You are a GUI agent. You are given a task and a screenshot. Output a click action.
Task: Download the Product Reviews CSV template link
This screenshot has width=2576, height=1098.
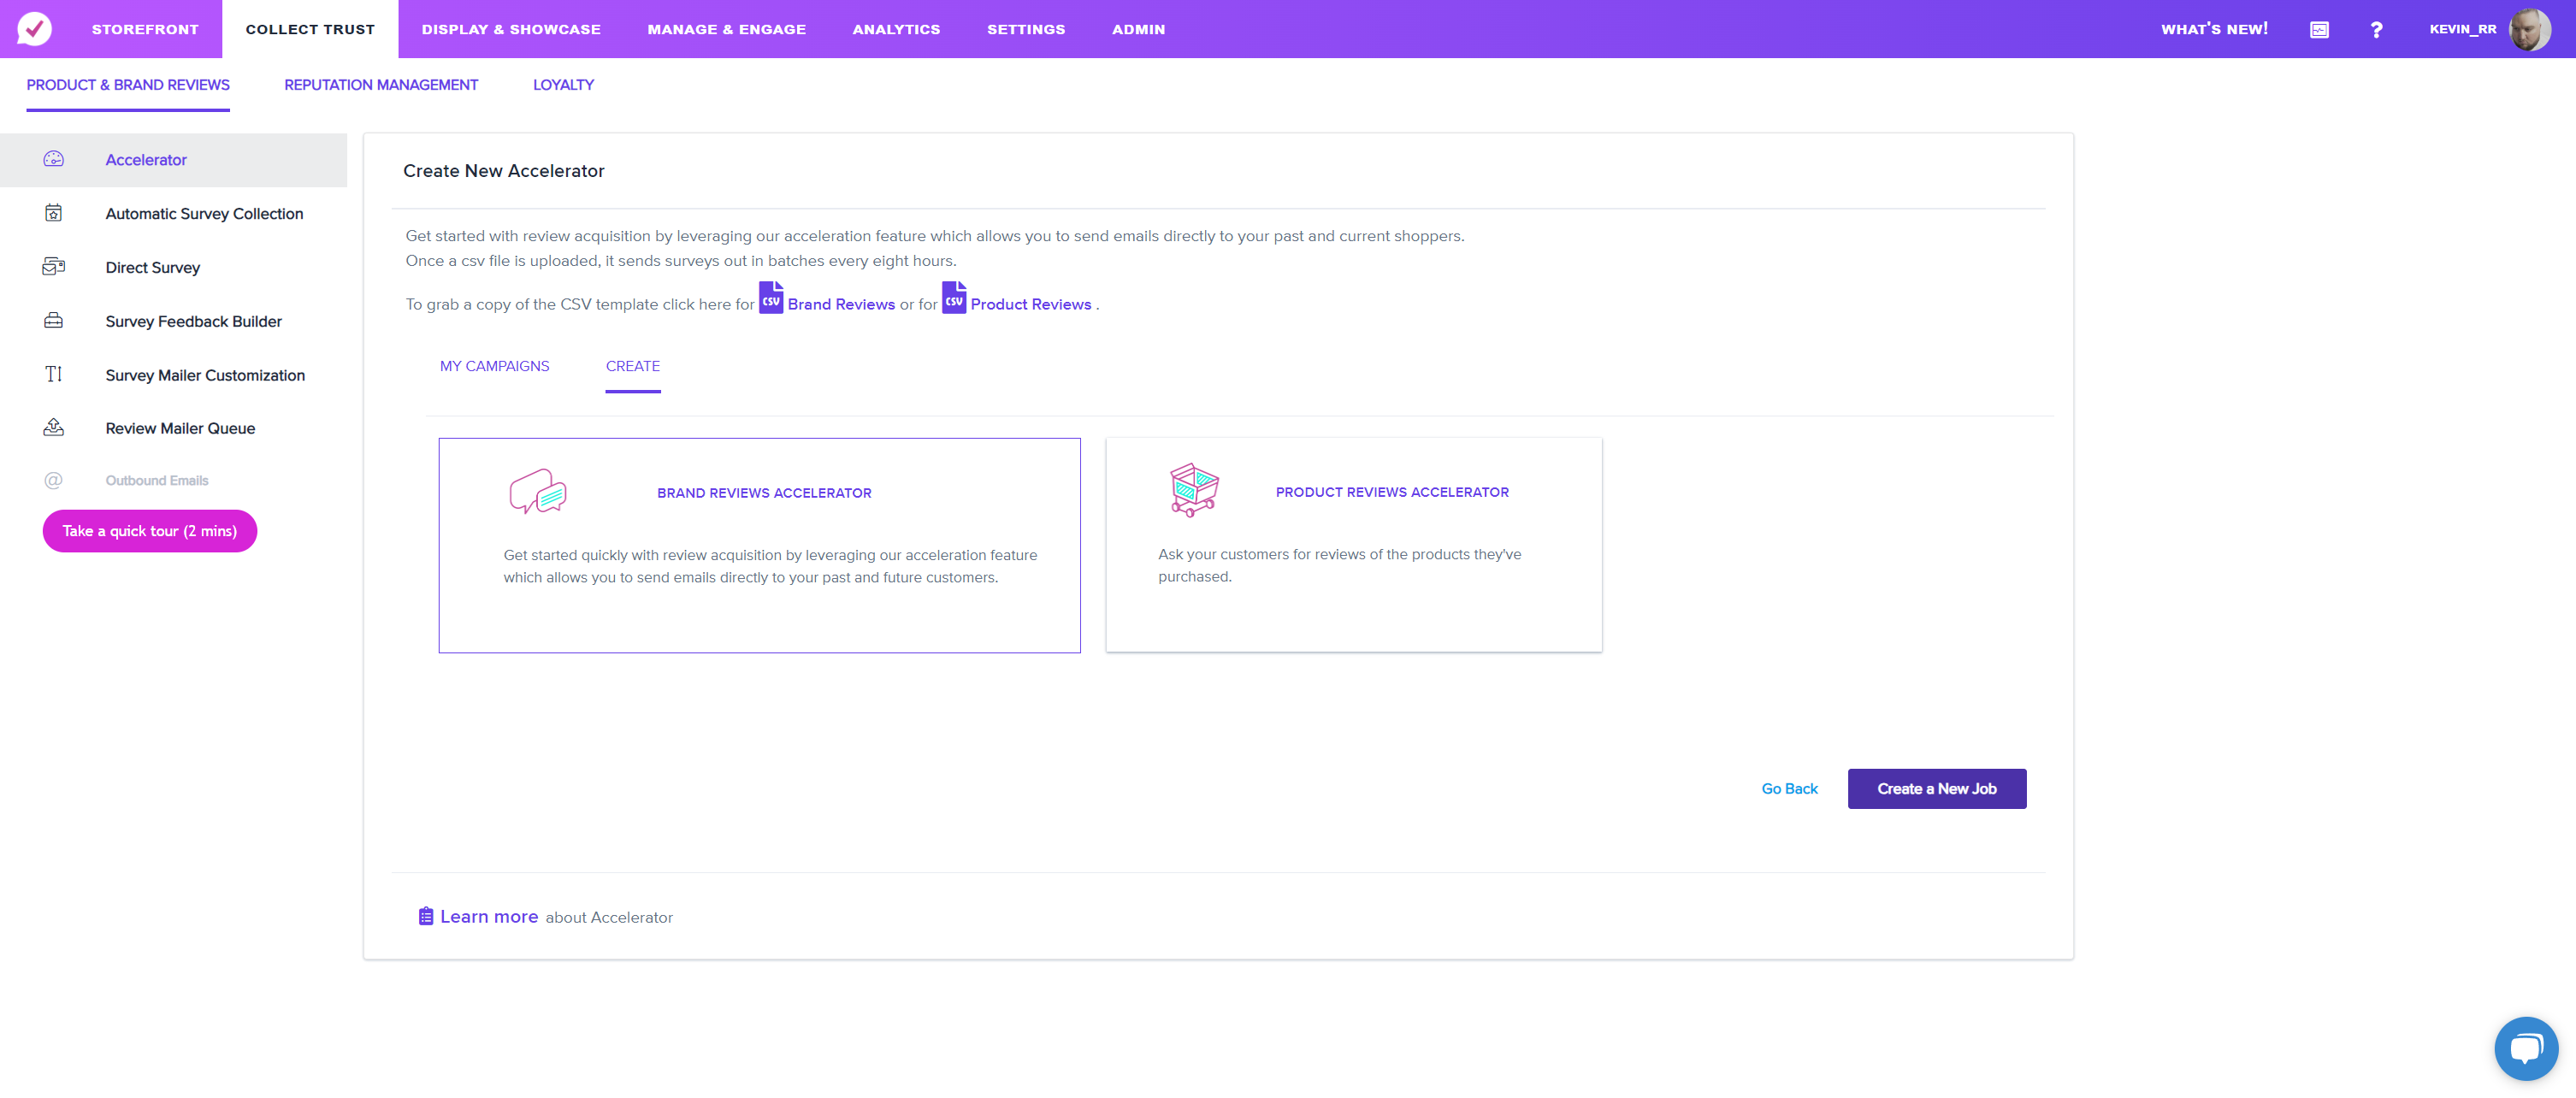pos(1031,304)
